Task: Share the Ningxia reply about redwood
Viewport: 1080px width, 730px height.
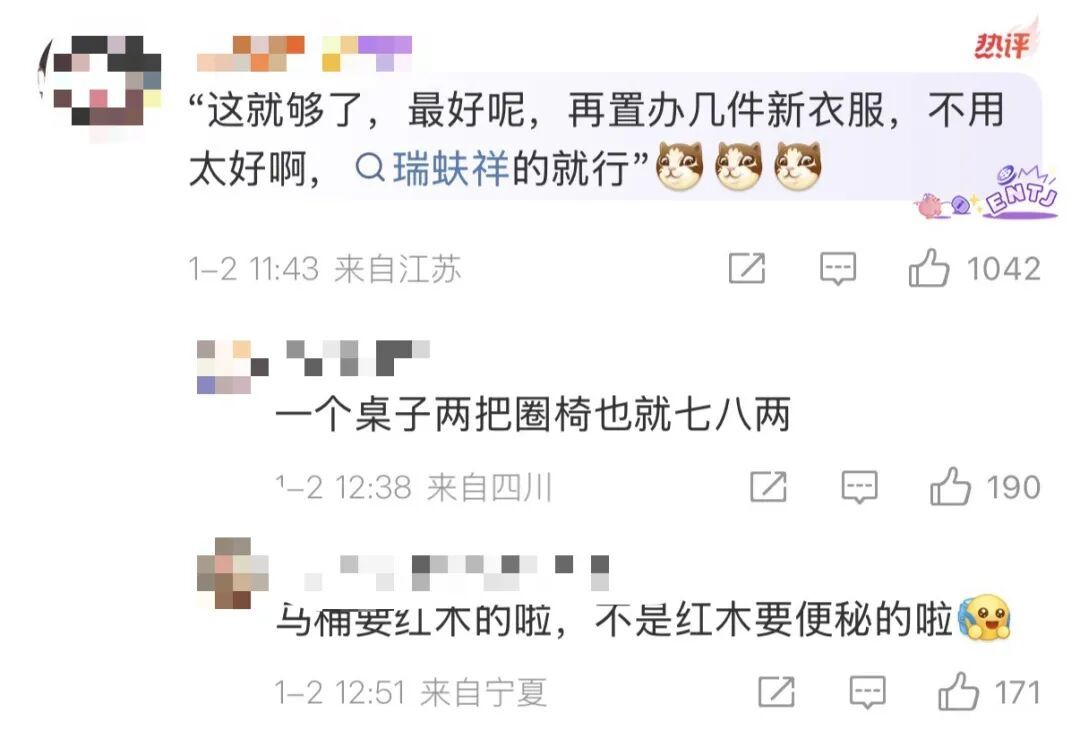Action: pyautogui.click(x=777, y=691)
